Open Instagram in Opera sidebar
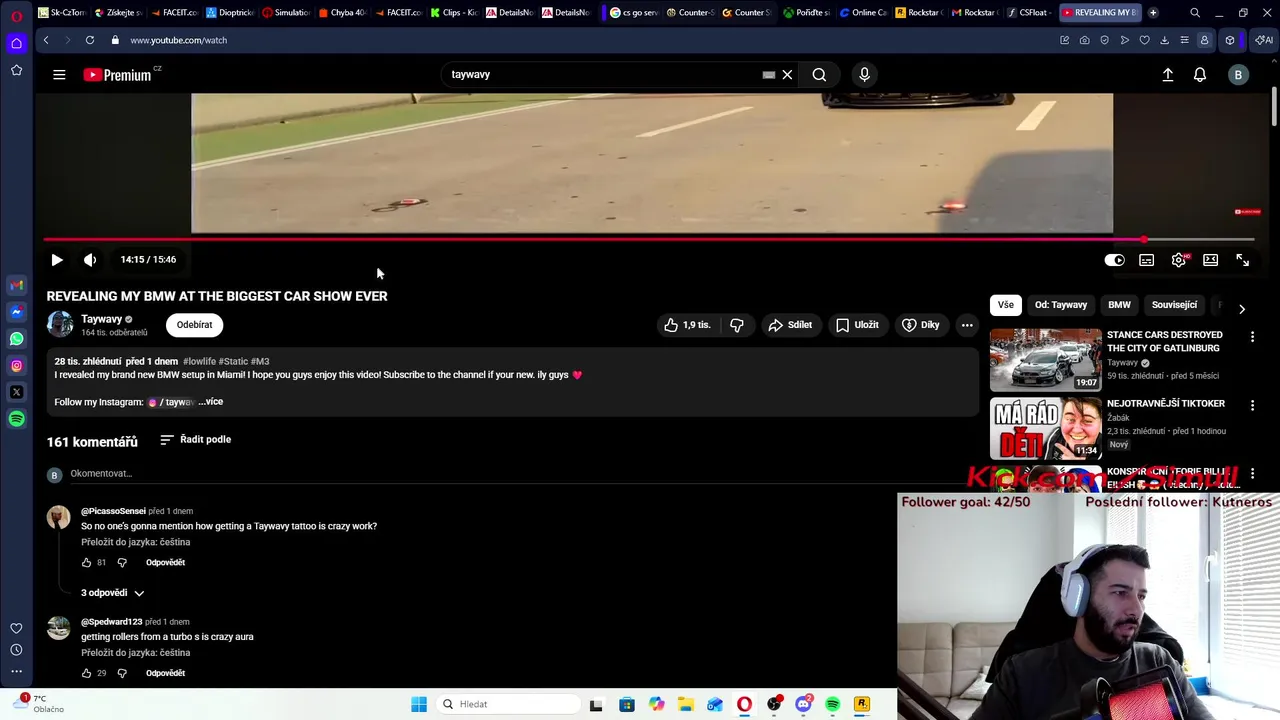Screen dimensions: 1280x720 [17, 366]
